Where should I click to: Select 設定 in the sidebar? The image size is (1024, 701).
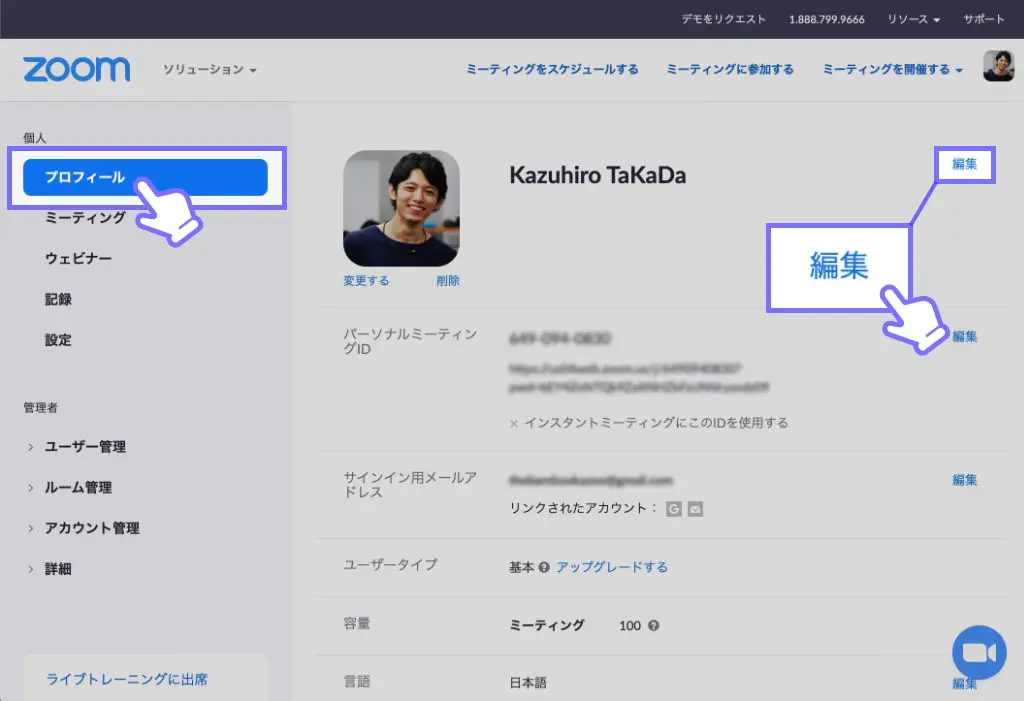(57, 340)
